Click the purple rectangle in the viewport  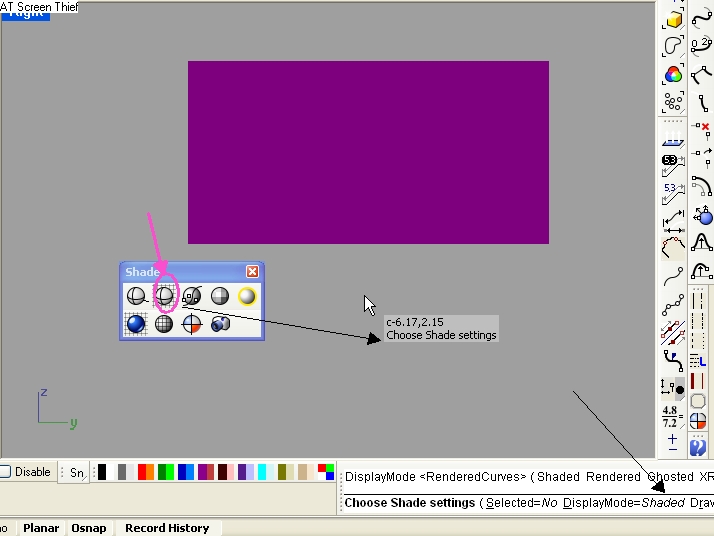368,153
